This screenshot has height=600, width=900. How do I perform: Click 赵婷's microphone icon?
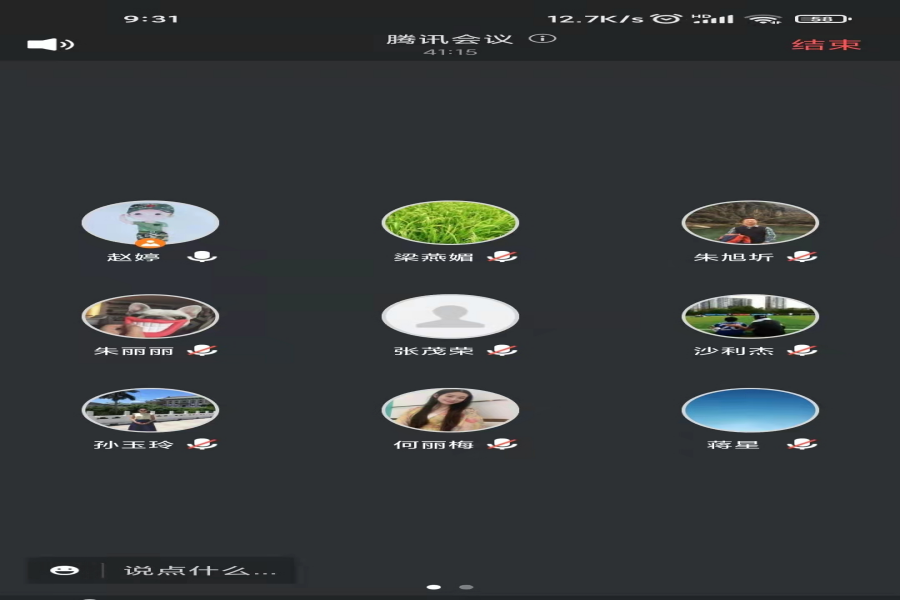[x=202, y=257]
